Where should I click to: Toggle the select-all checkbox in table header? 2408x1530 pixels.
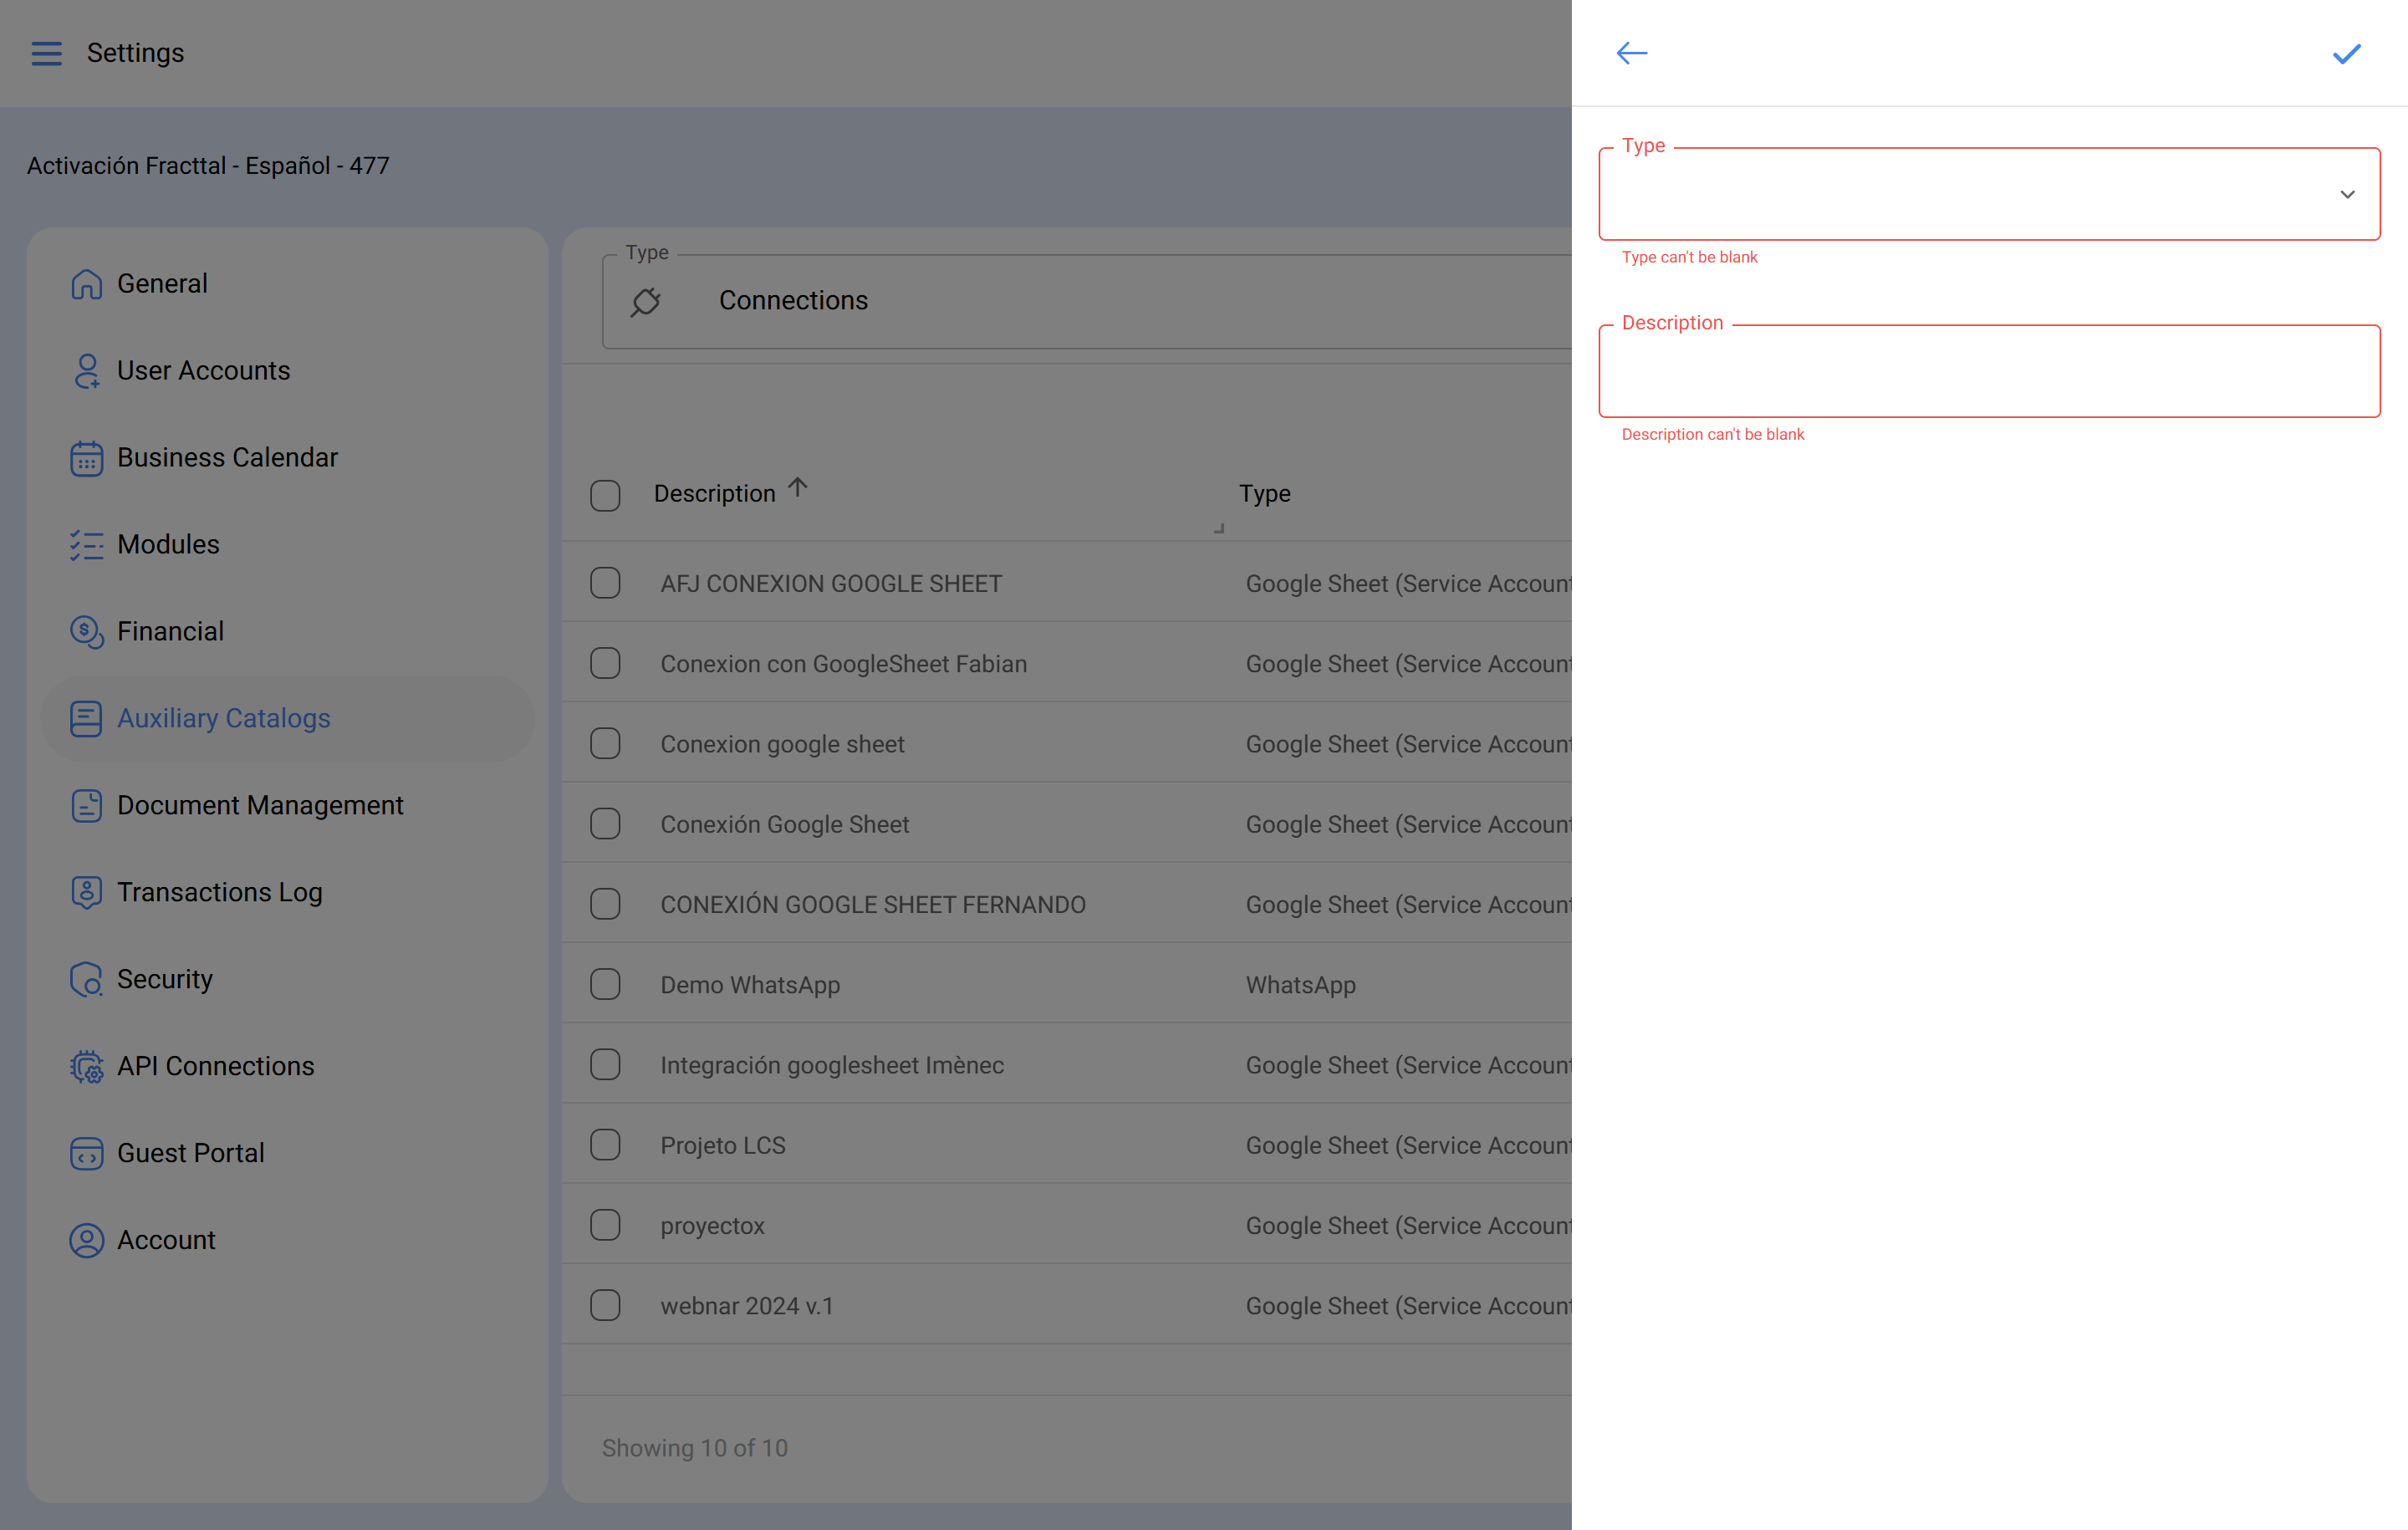click(x=605, y=494)
